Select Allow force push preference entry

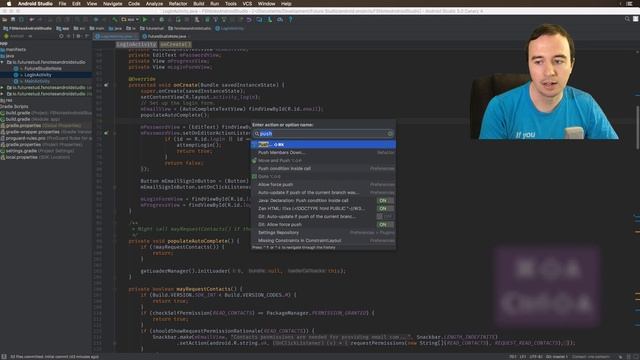pyautogui.click(x=323, y=184)
